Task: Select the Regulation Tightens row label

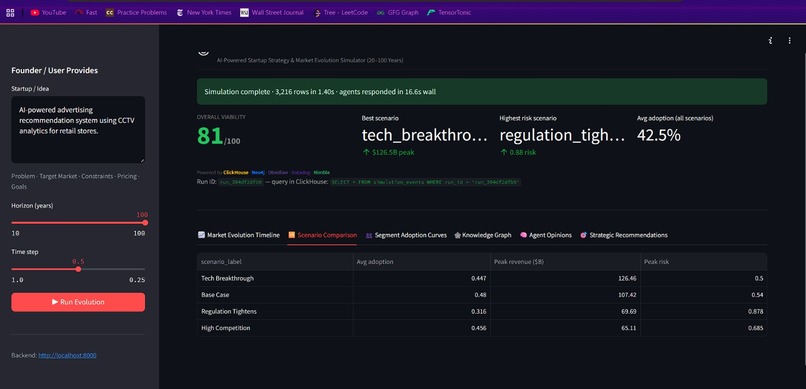Action: (x=229, y=311)
